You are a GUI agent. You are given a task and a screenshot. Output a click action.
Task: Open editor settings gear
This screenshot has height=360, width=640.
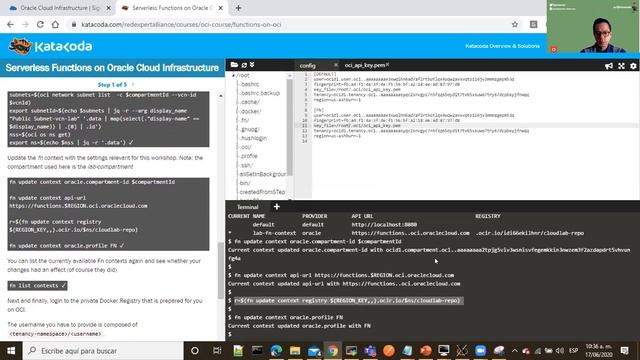(x=633, y=66)
